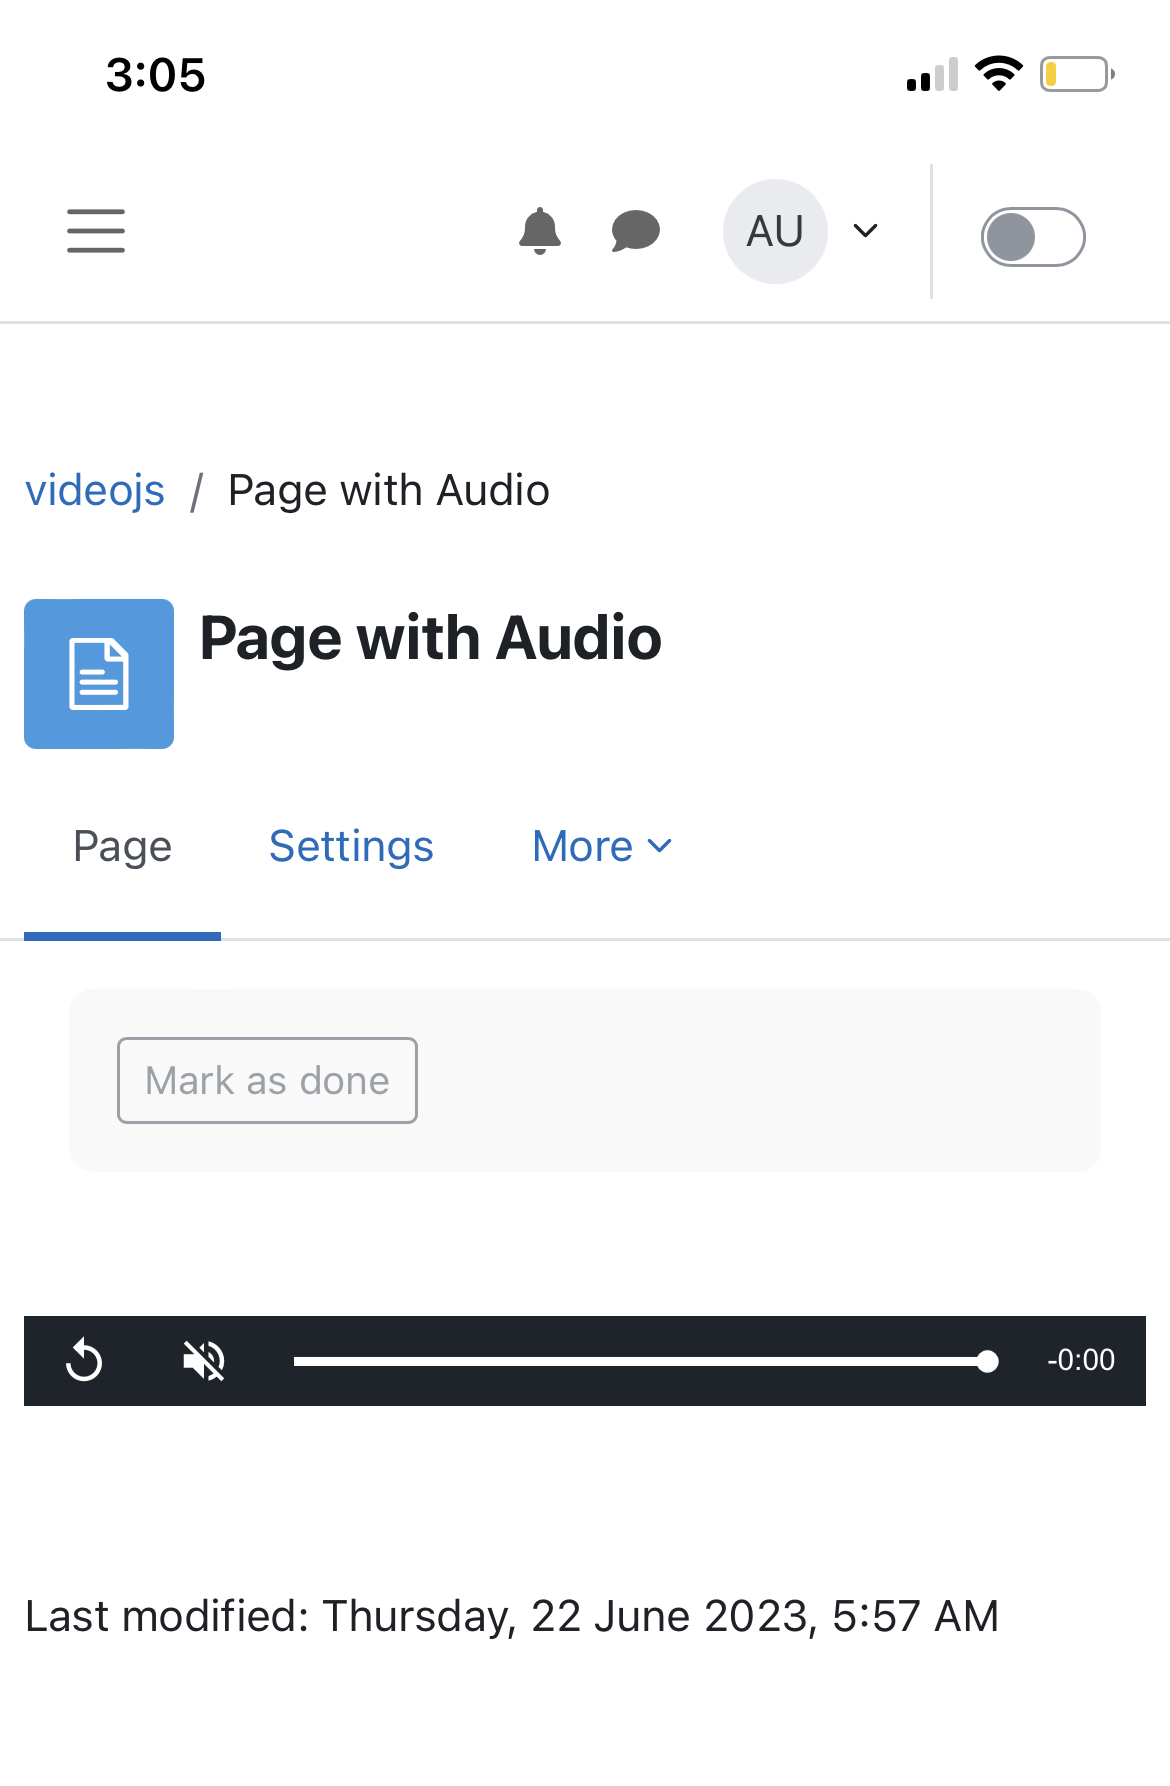Click the -0:00 remaining time display
The height and width of the screenshot is (1786, 1170).
pyautogui.click(x=1081, y=1360)
